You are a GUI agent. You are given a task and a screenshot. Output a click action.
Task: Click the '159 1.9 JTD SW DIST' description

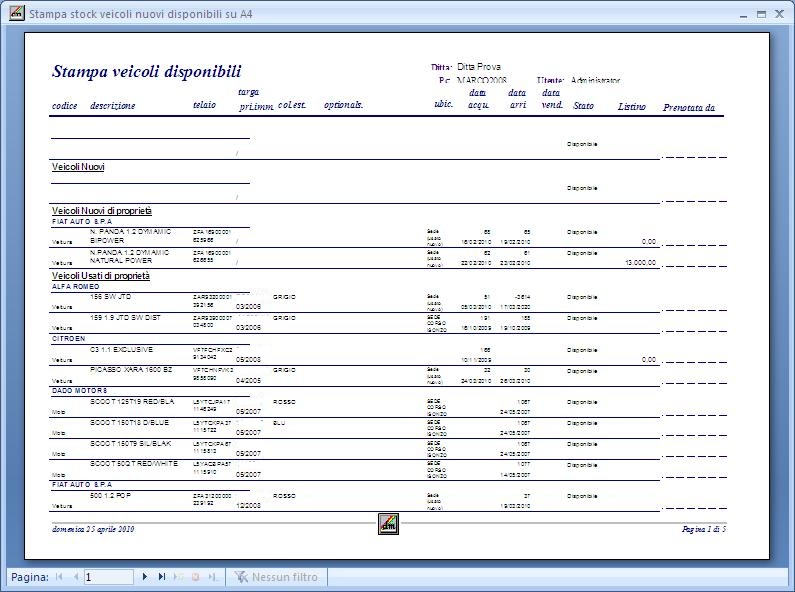coord(125,318)
